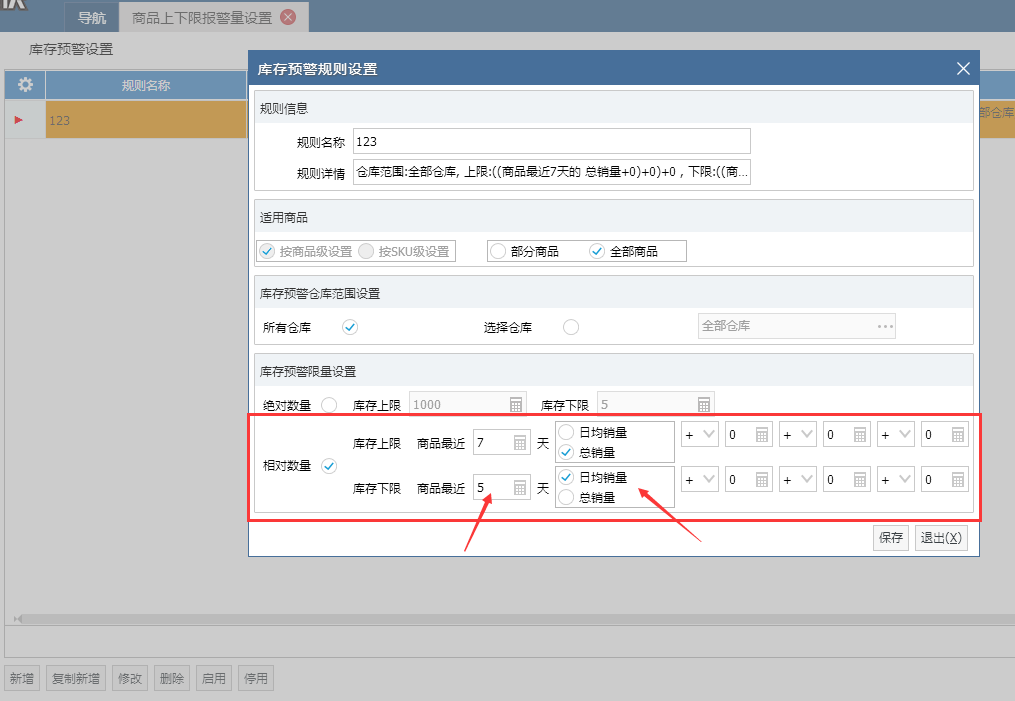Click the ellipsis button in 全部仓库 field
Screen dimensions: 1015x701
885,326
